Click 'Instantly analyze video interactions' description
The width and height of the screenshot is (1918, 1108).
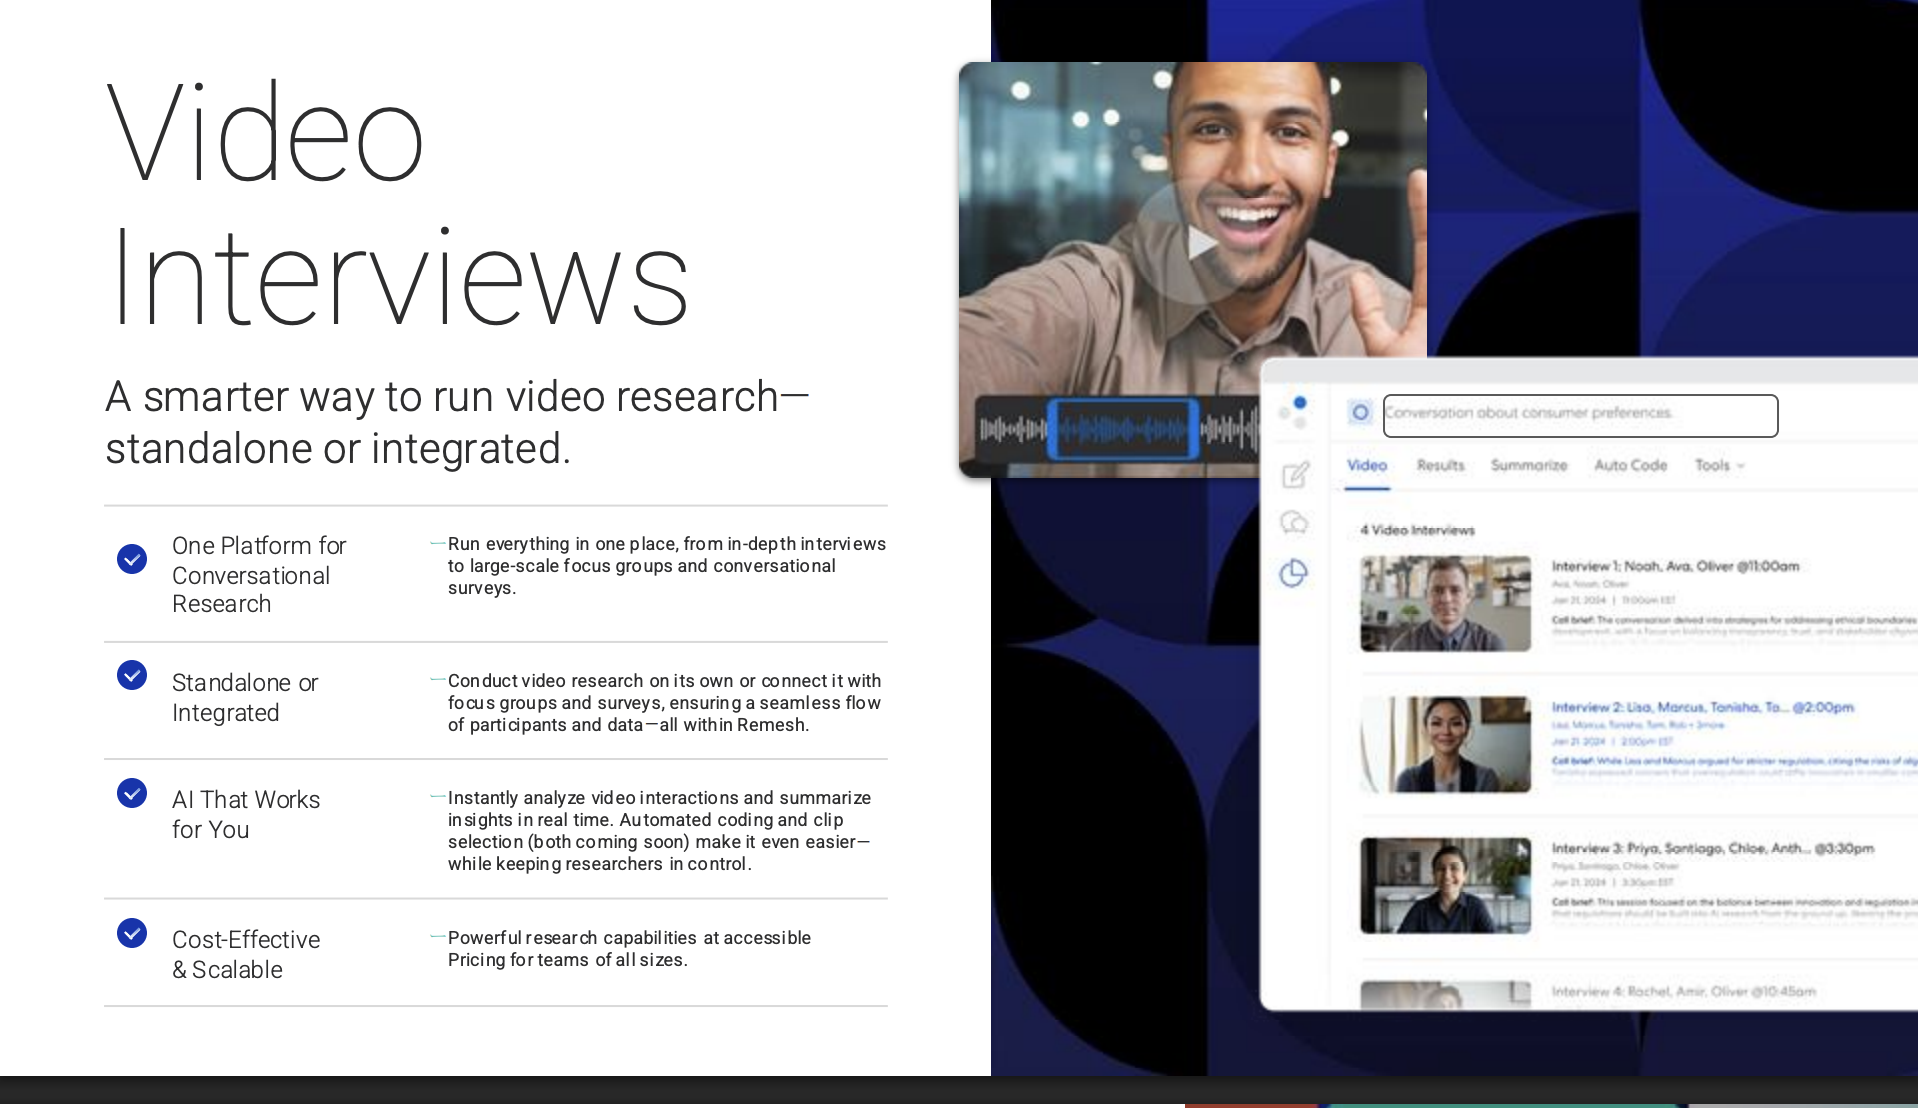coord(659,831)
